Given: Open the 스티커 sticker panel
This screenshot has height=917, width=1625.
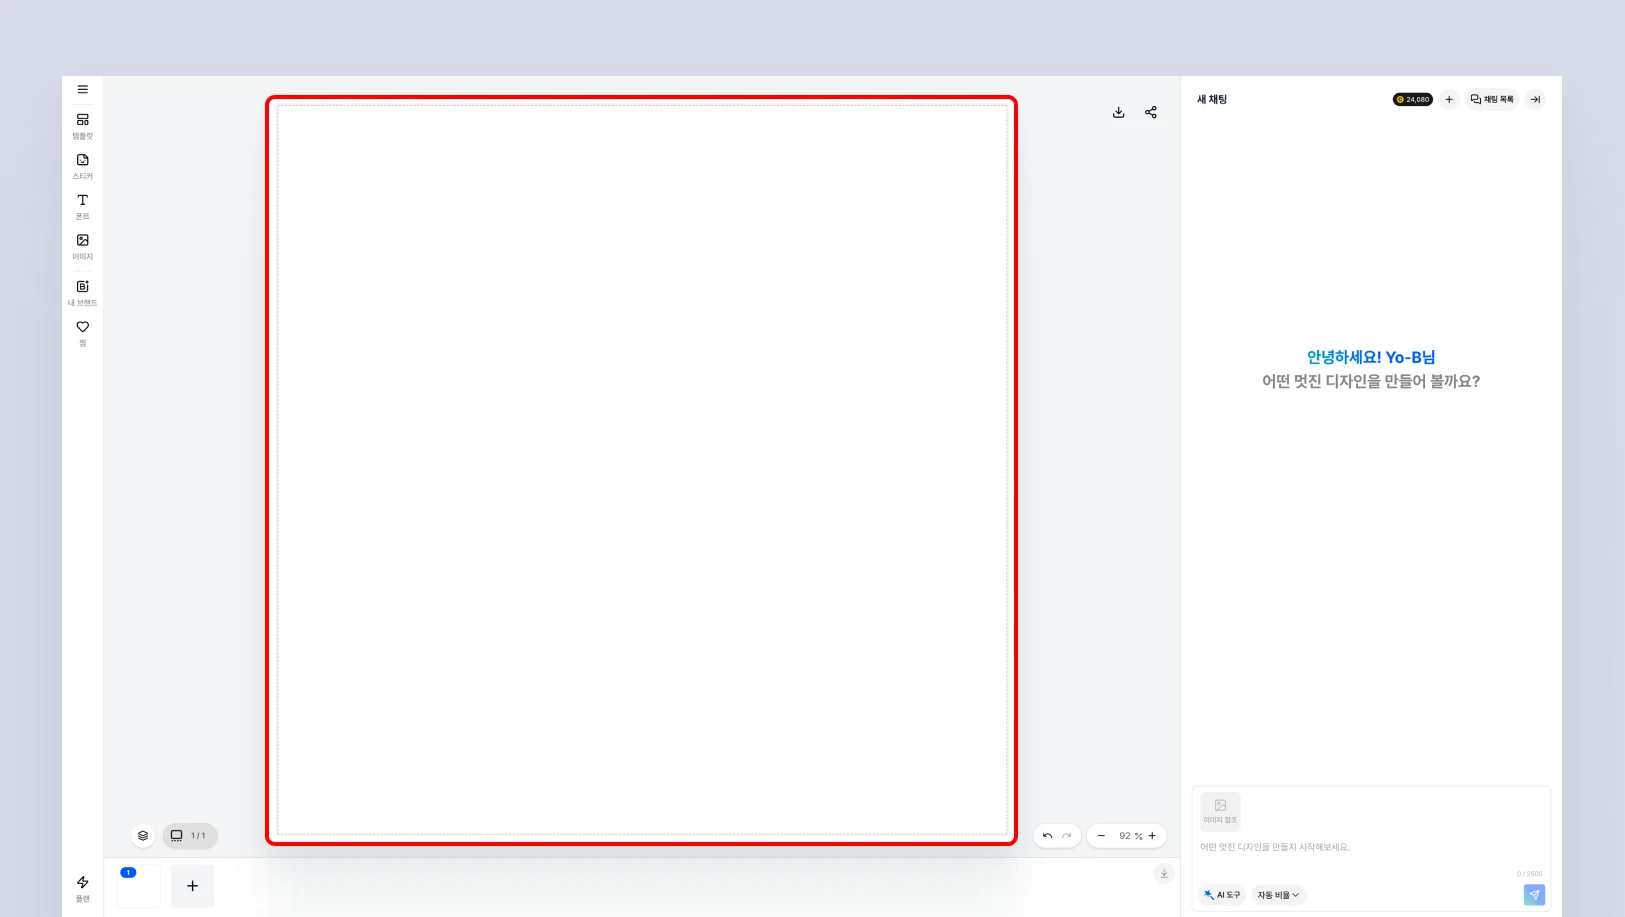Looking at the screenshot, I should [83, 166].
